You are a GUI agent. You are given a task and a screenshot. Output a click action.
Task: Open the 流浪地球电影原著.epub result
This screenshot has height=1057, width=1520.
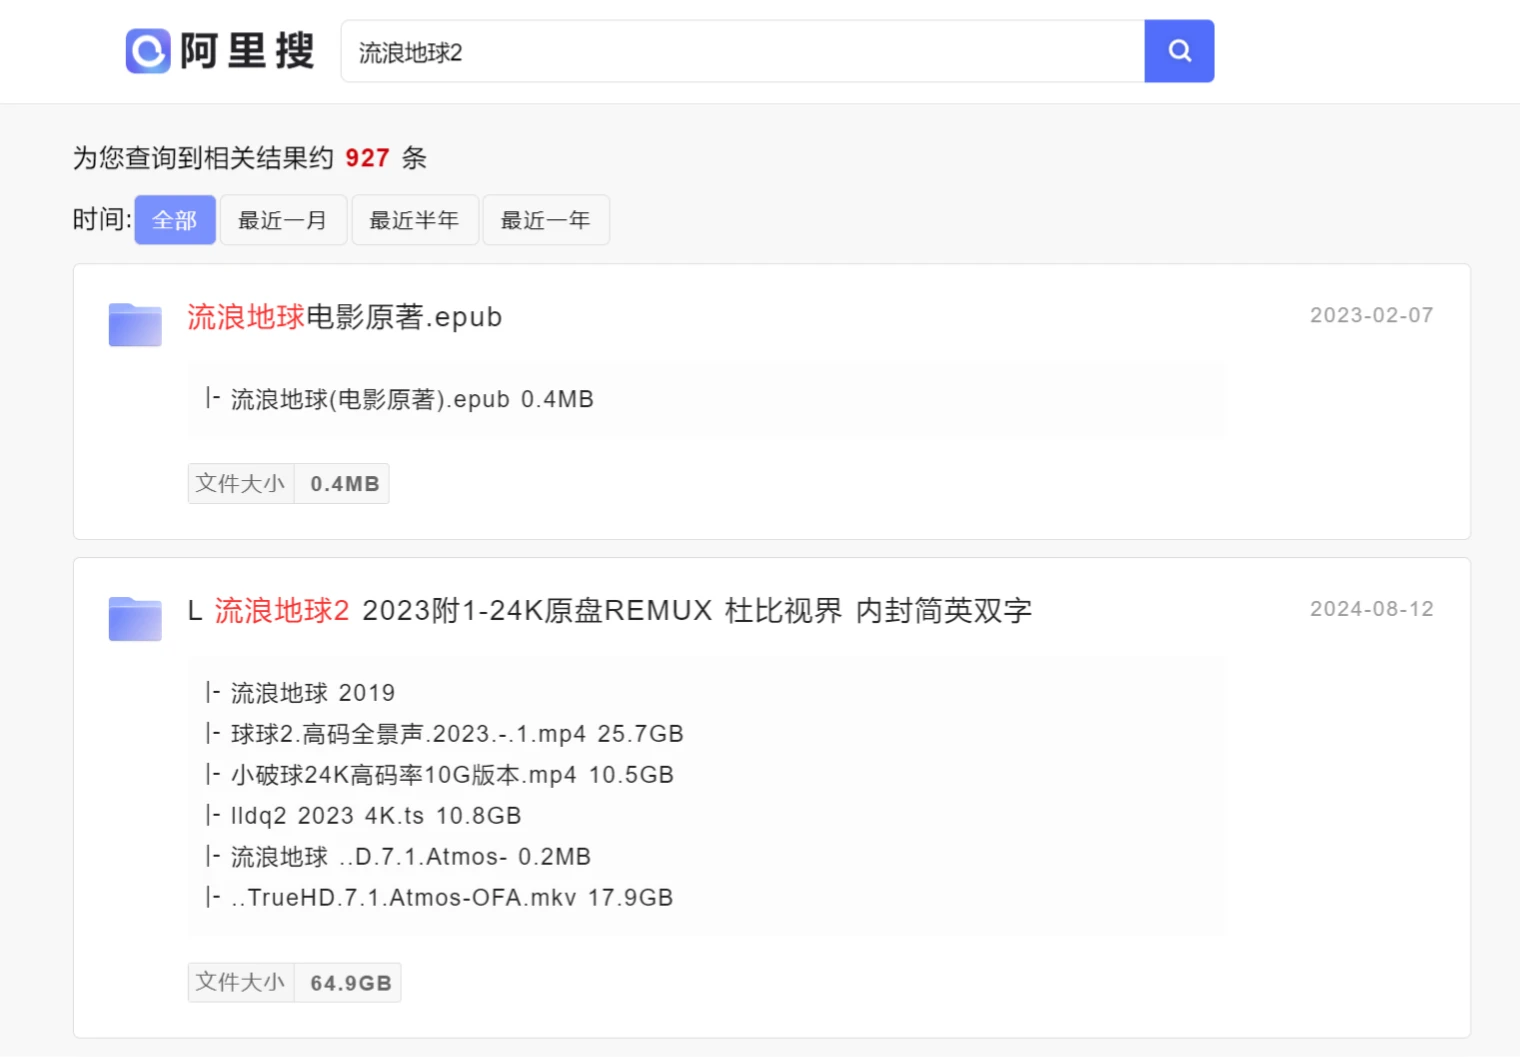click(x=344, y=317)
